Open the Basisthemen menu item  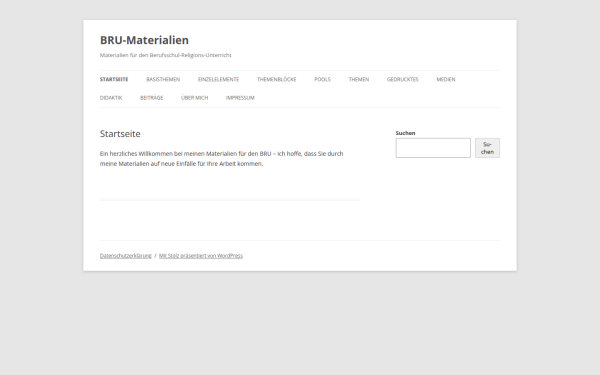click(163, 80)
